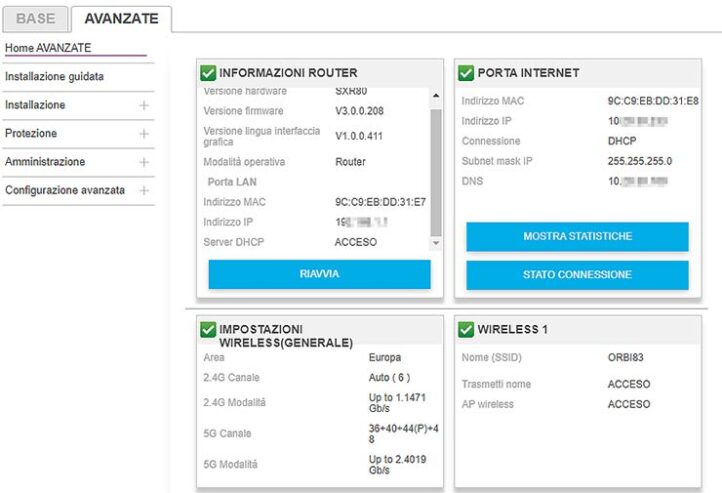Viewport: 722px width, 493px height.
Task: Expand the Protezione sidebar section
Action: [144, 133]
